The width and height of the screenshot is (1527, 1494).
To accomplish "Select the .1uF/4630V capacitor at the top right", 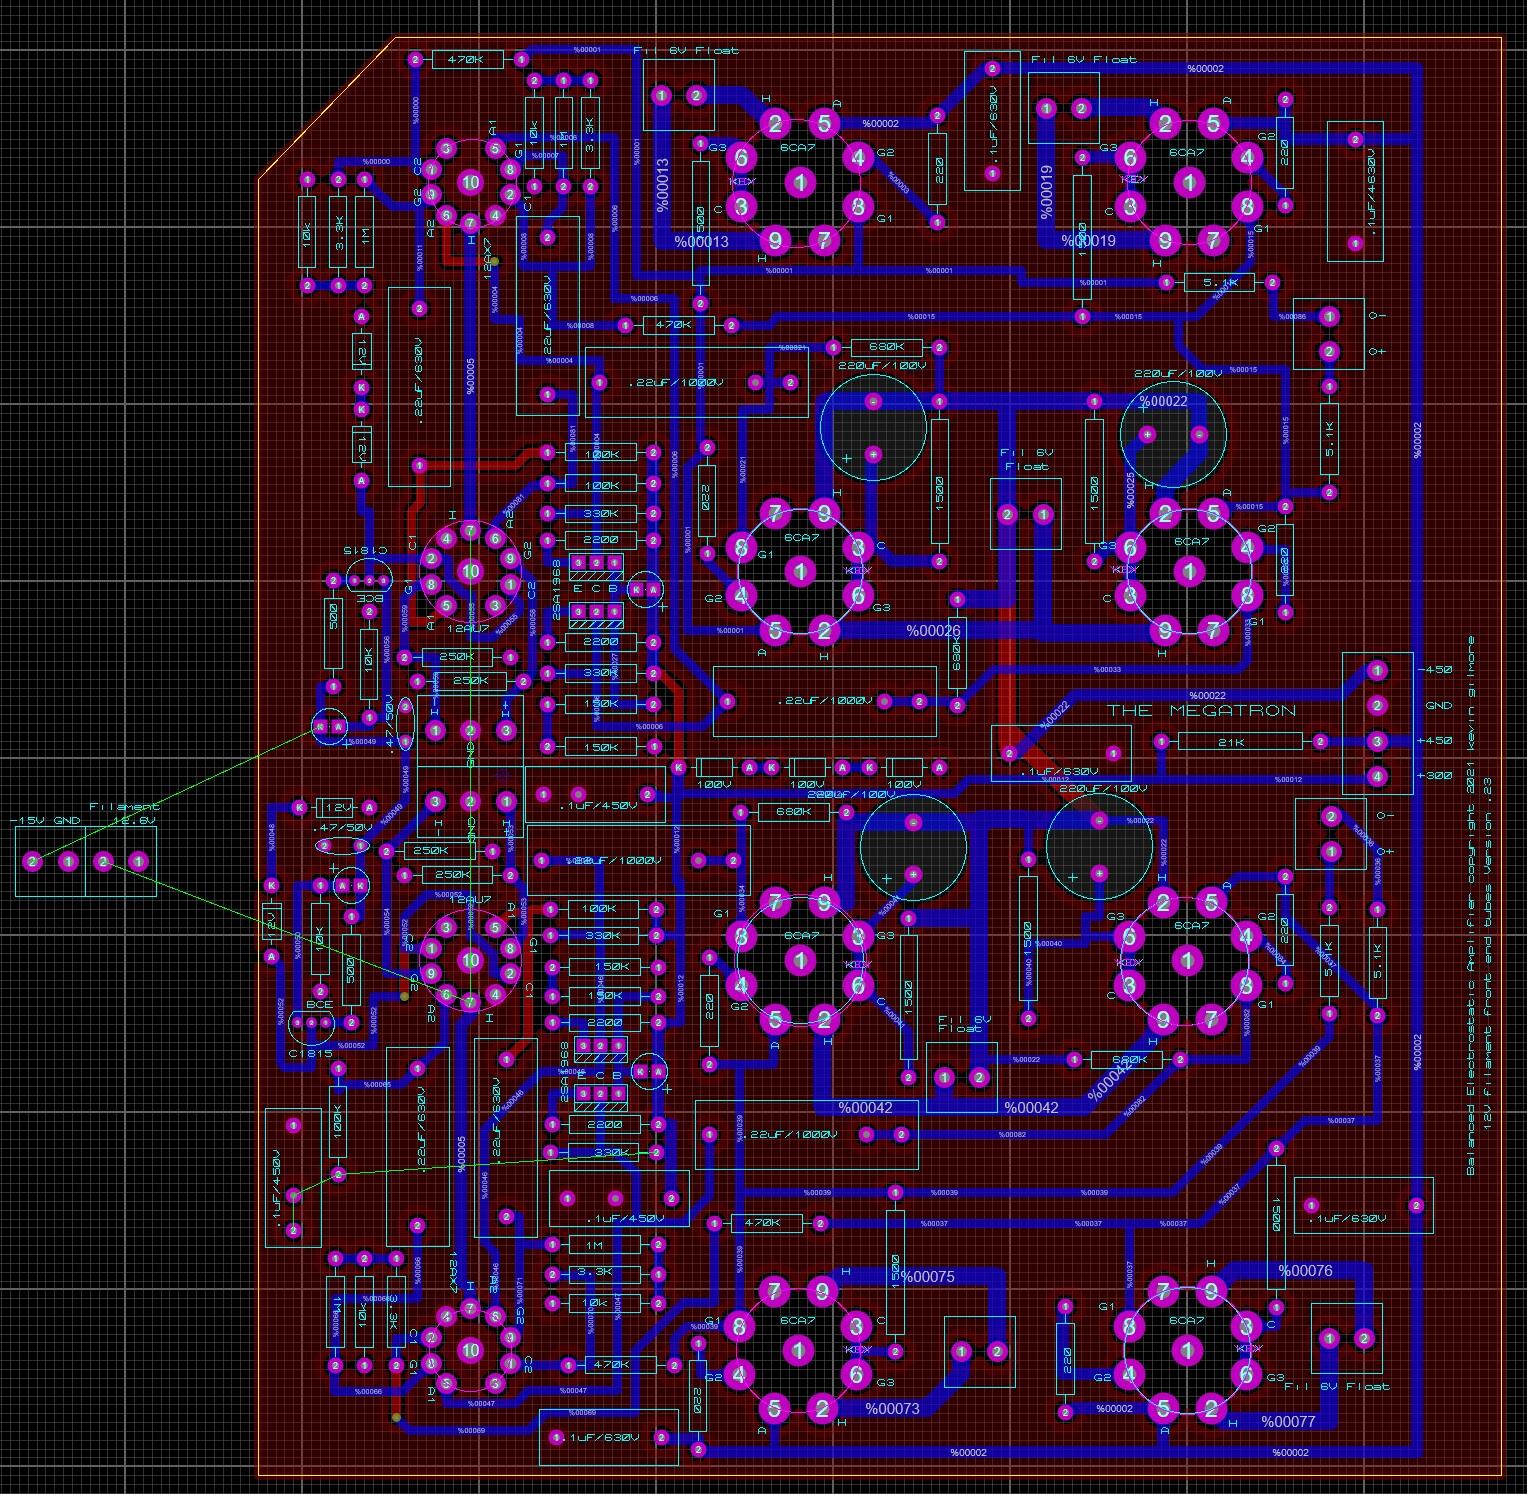I will [x=1355, y=191].
